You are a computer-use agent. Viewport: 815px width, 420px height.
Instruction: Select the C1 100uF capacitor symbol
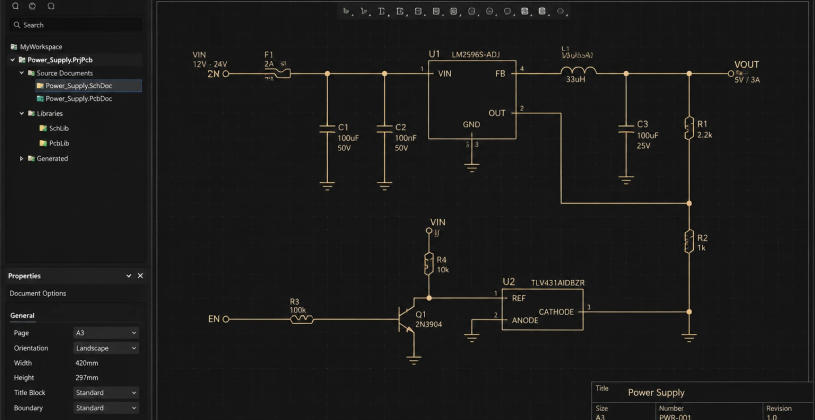click(x=327, y=128)
